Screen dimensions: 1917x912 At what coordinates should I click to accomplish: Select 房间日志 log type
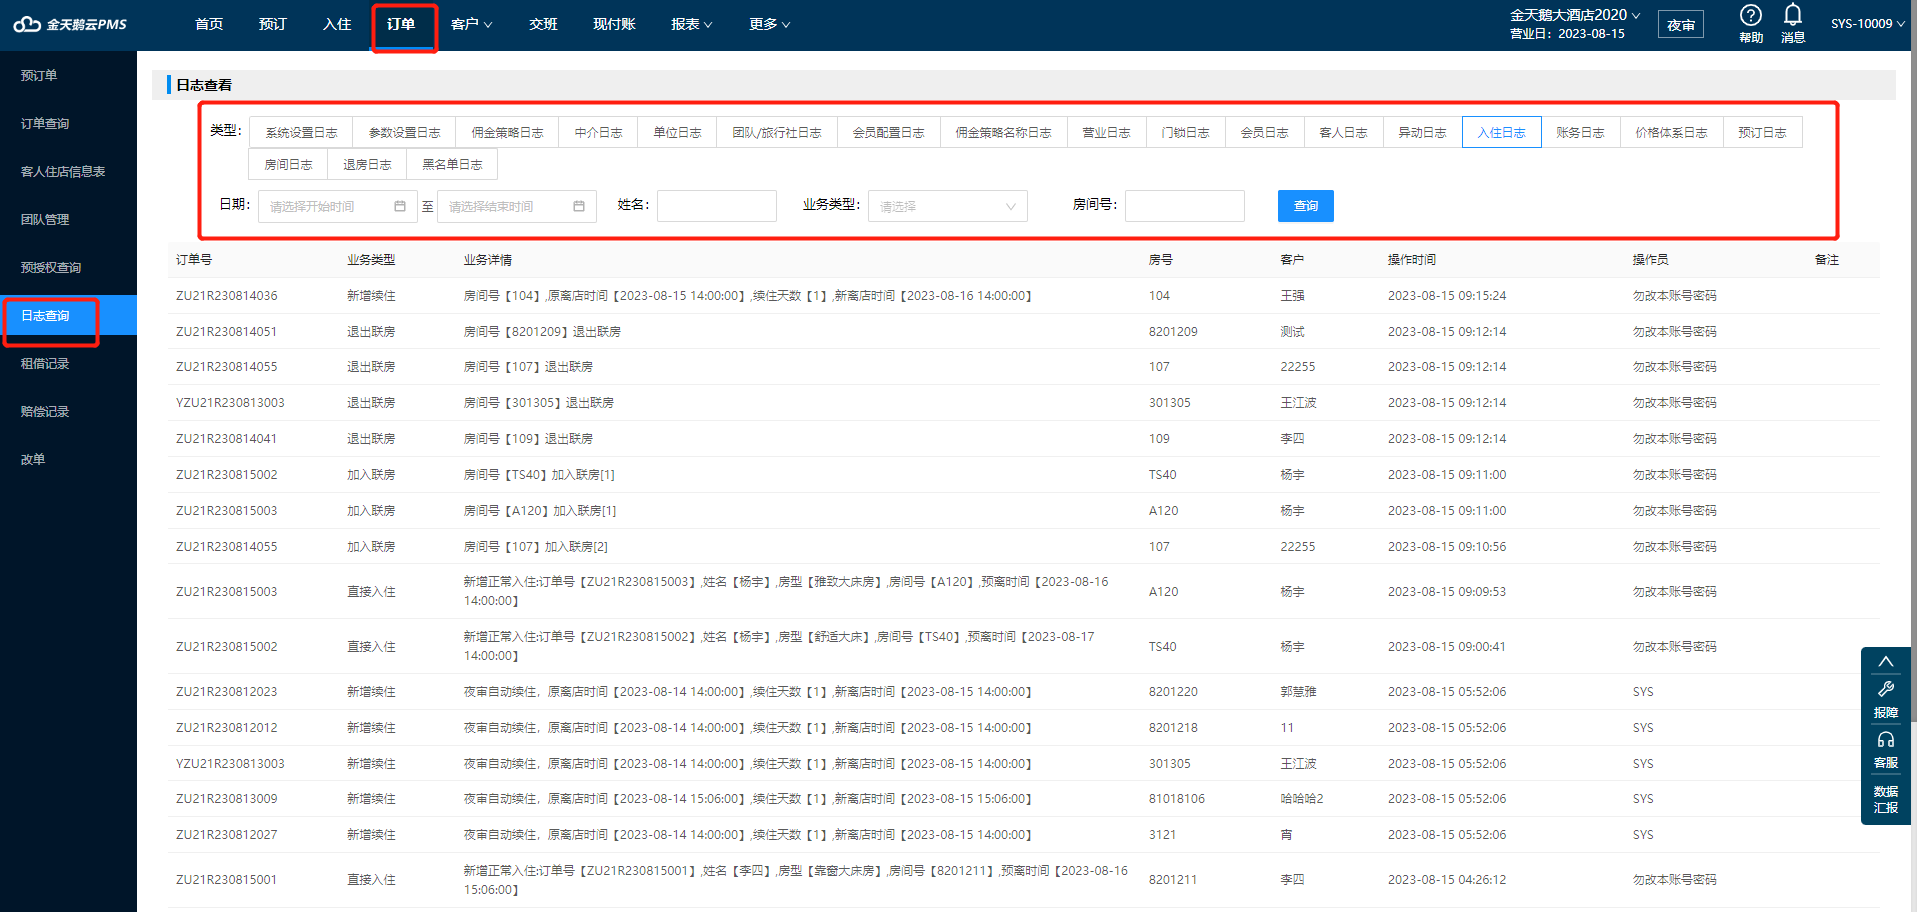click(x=288, y=164)
